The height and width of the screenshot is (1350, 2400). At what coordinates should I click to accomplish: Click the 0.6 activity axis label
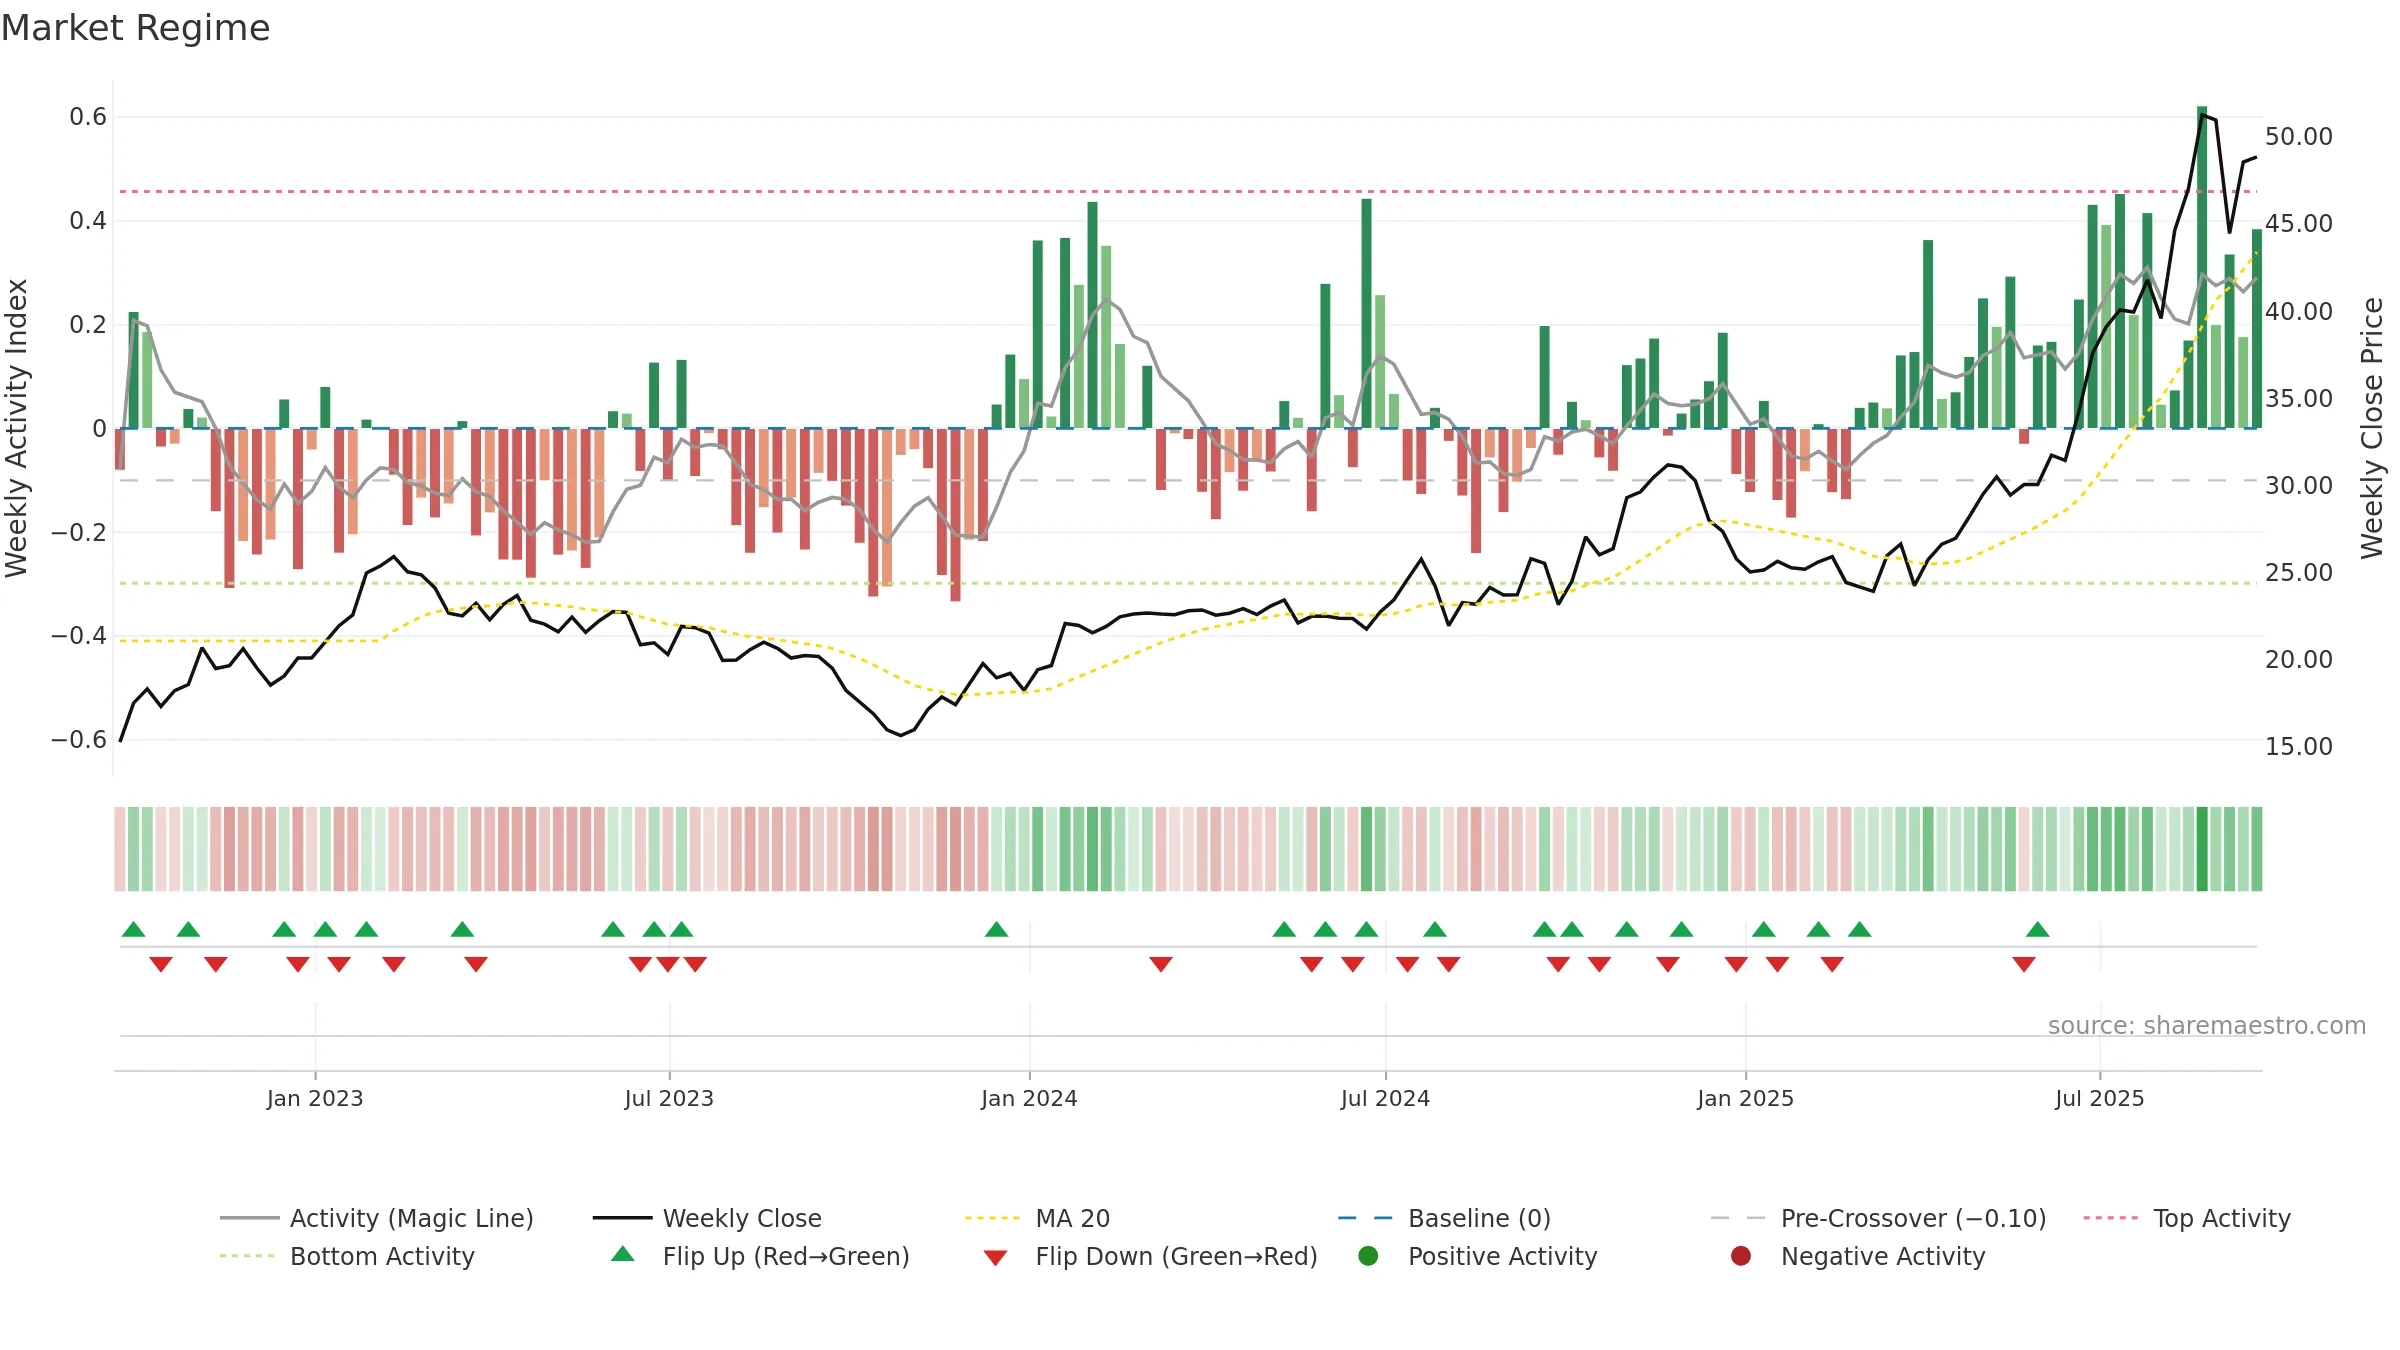pos(88,117)
